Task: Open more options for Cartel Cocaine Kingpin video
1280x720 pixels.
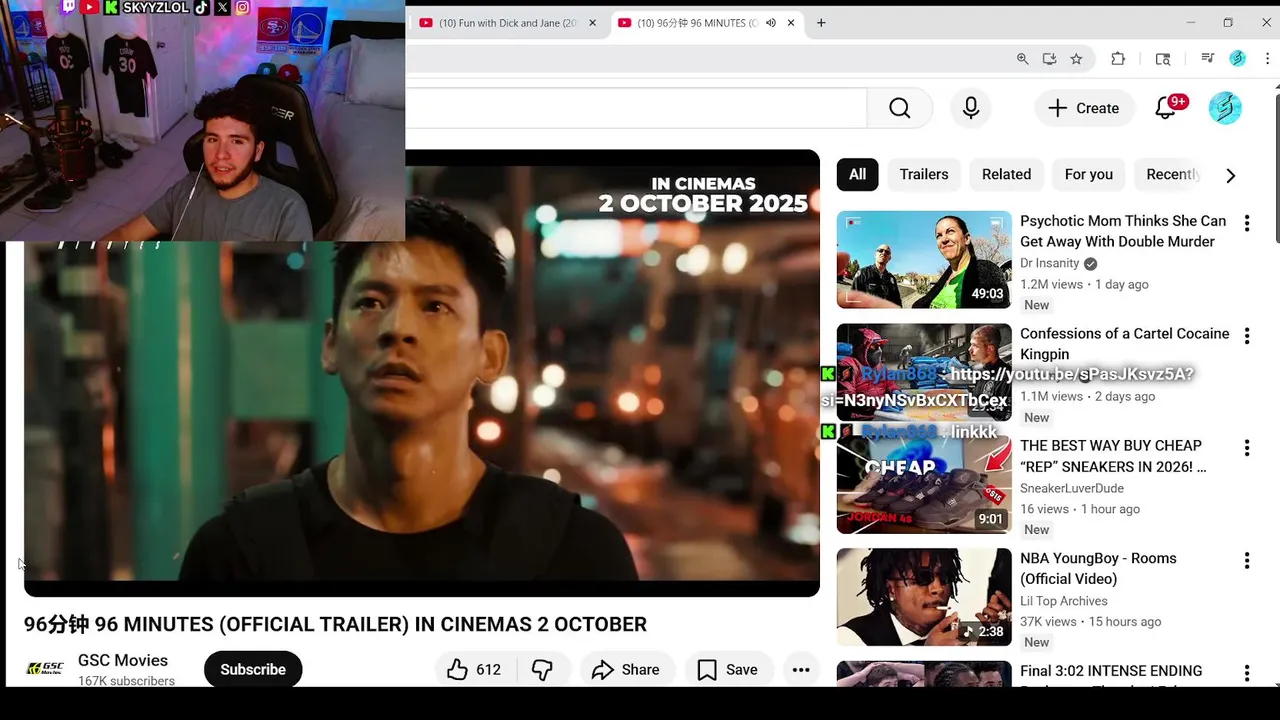Action: coord(1247,336)
